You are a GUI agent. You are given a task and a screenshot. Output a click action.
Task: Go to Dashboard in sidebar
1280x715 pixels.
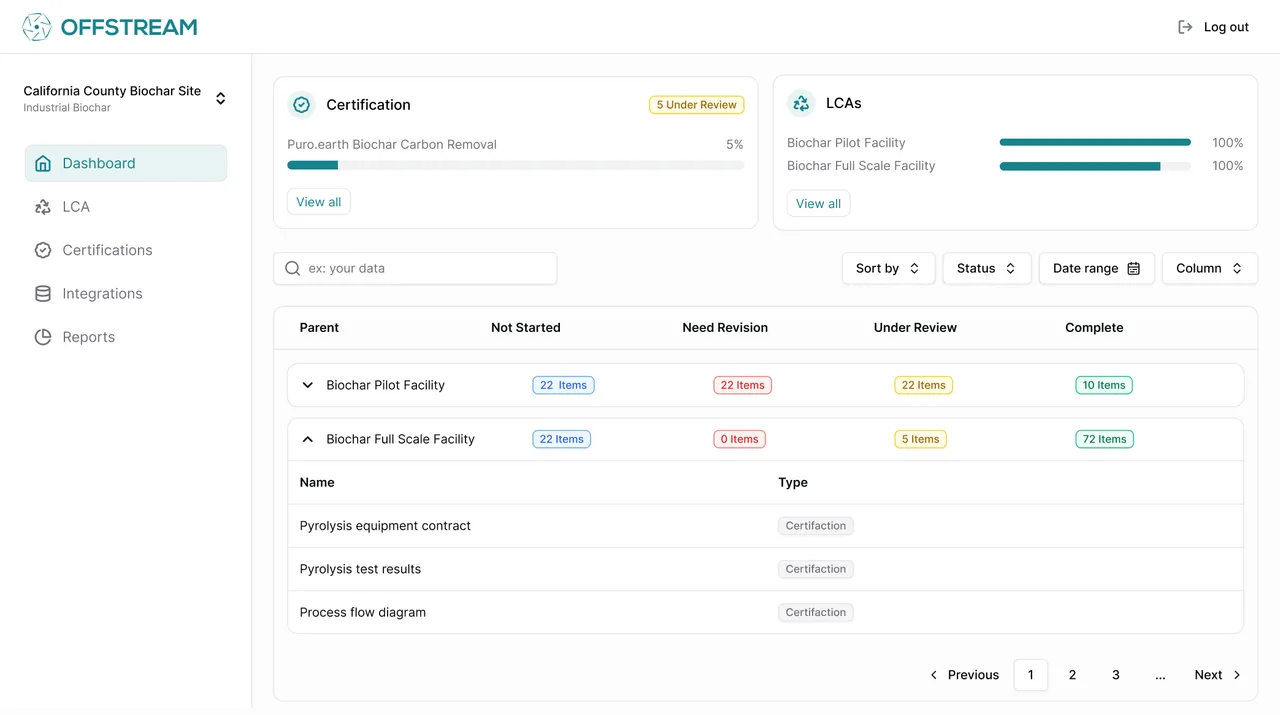[126, 163]
